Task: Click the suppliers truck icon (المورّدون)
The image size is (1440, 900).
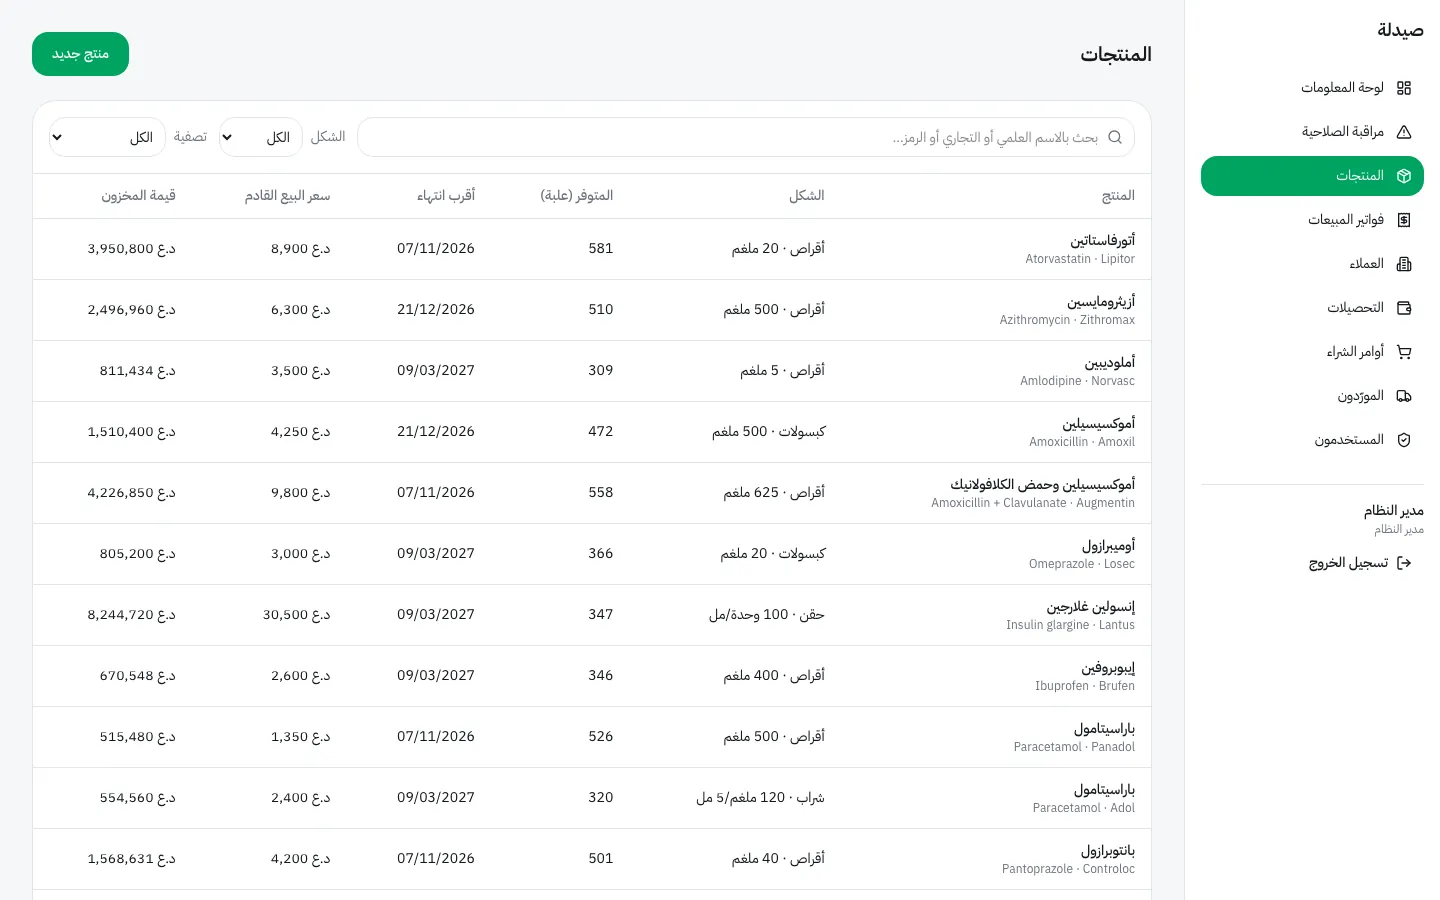Action: pos(1404,396)
